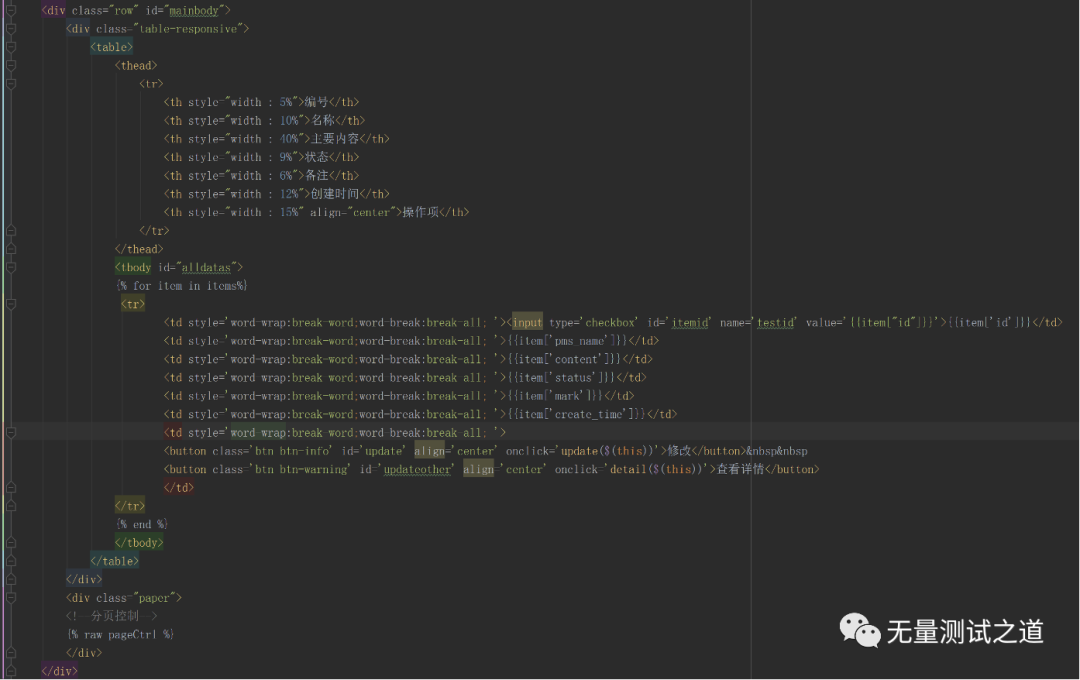This screenshot has height=680, width=1080.
Task: Collapse the mainbody div code block
Action: (x=10, y=10)
